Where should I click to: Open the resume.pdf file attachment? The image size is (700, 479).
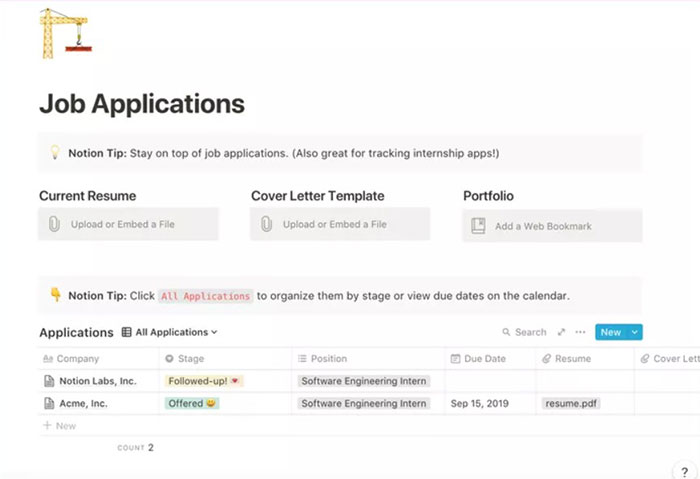click(572, 404)
